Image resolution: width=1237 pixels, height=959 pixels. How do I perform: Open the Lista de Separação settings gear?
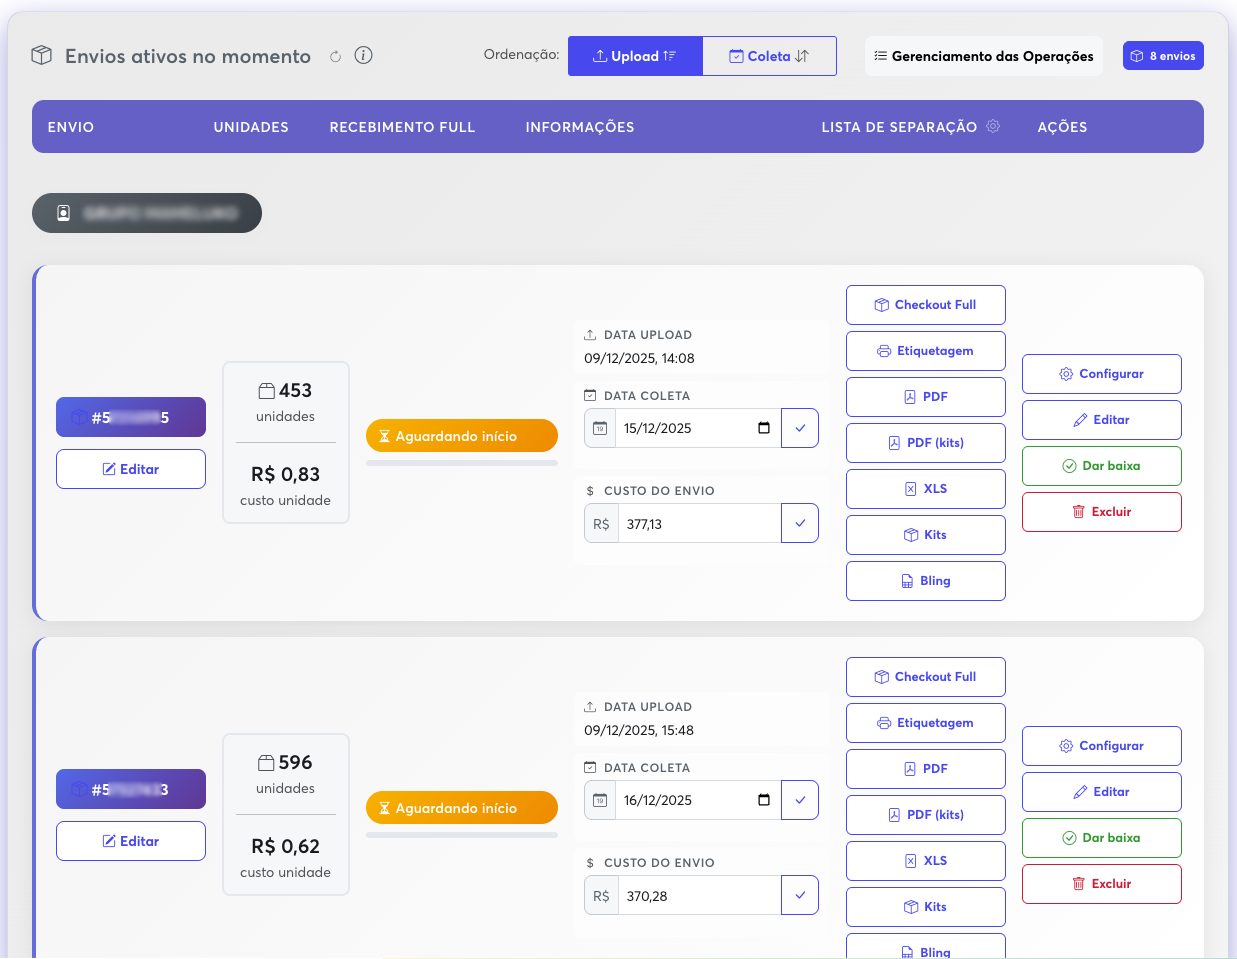tap(992, 127)
